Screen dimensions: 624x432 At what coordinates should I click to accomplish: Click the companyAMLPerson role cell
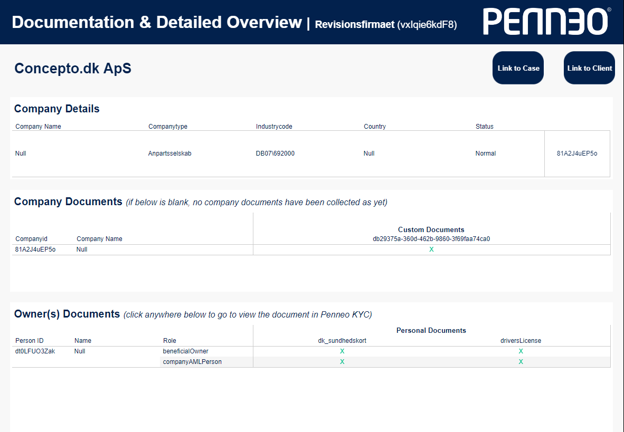pyautogui.click(x=192, y=362)
